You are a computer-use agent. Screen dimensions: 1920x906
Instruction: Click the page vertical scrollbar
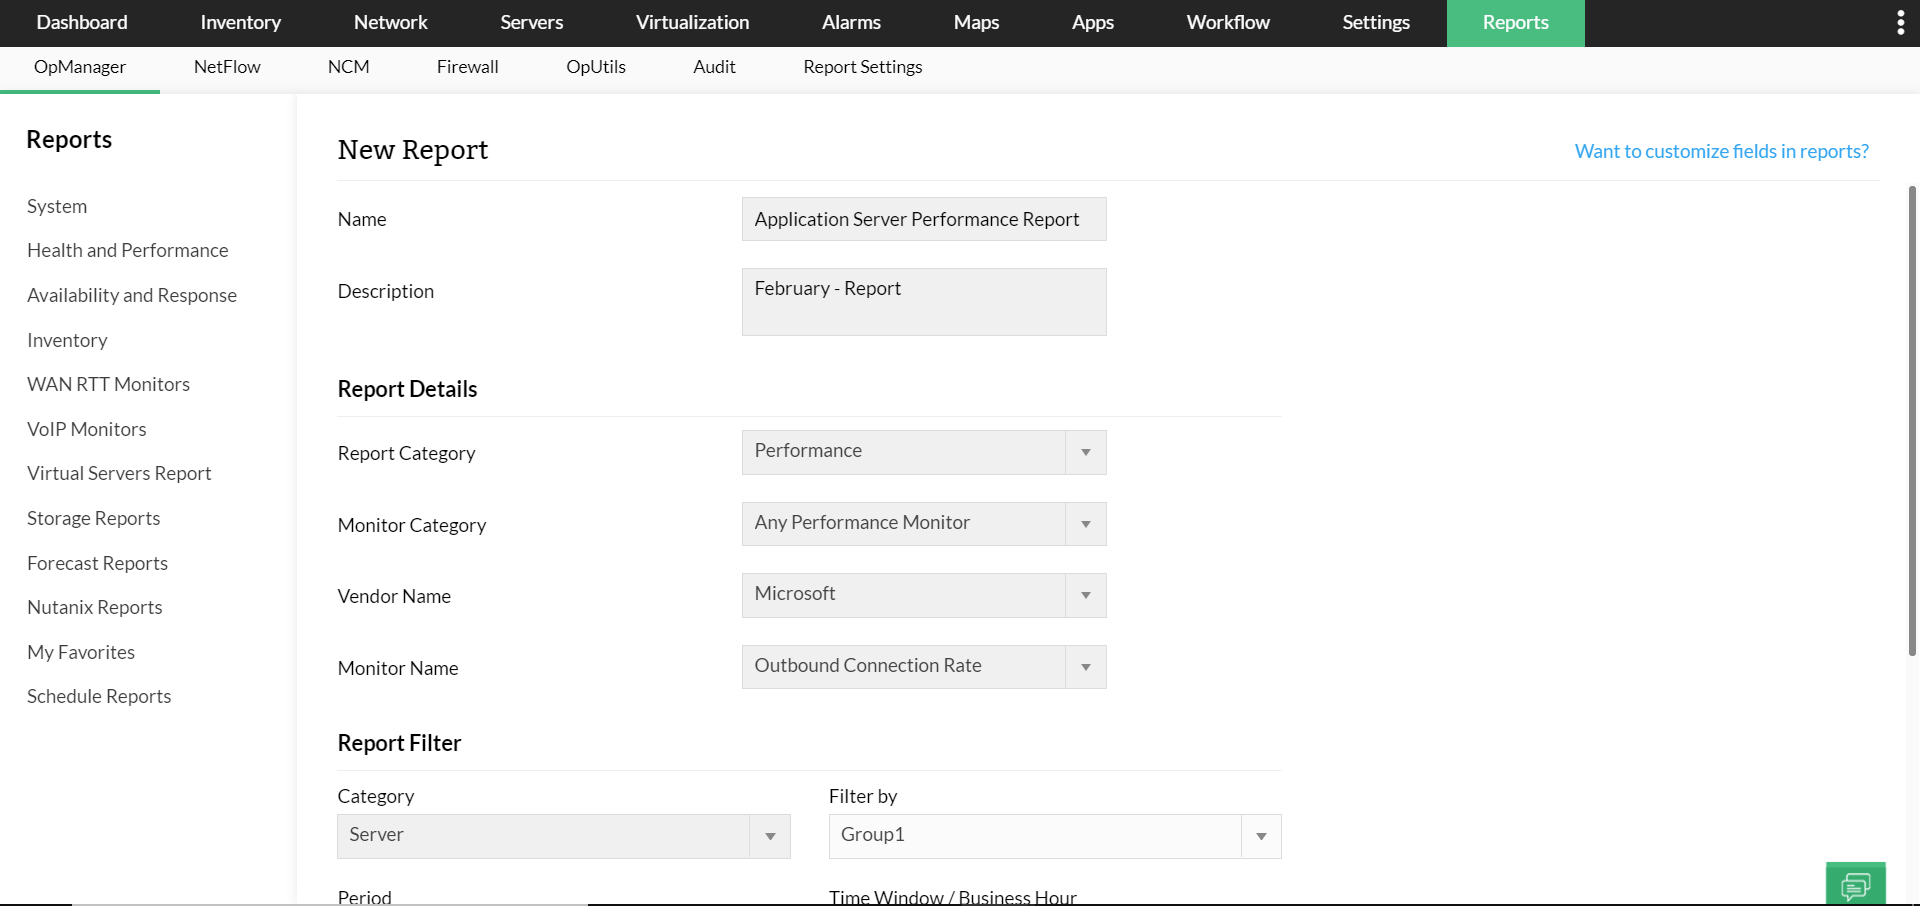pos(1912,420)
